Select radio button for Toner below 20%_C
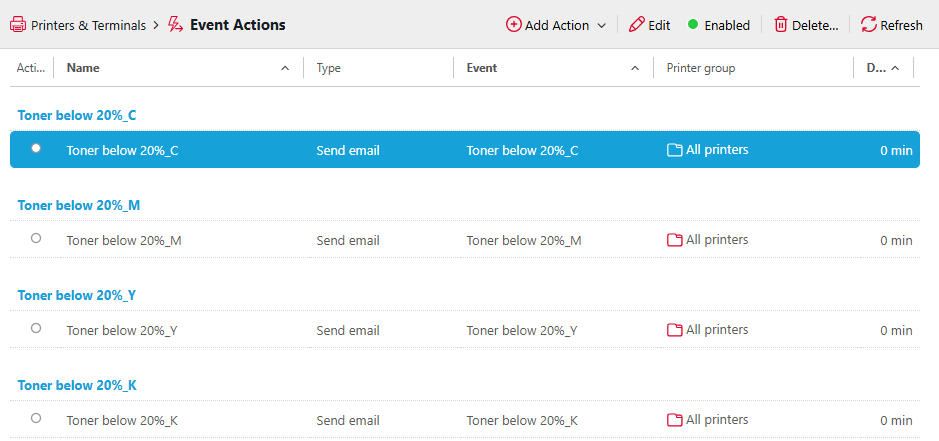This screenshot has width=939, height=441. [x=36, y=148]
